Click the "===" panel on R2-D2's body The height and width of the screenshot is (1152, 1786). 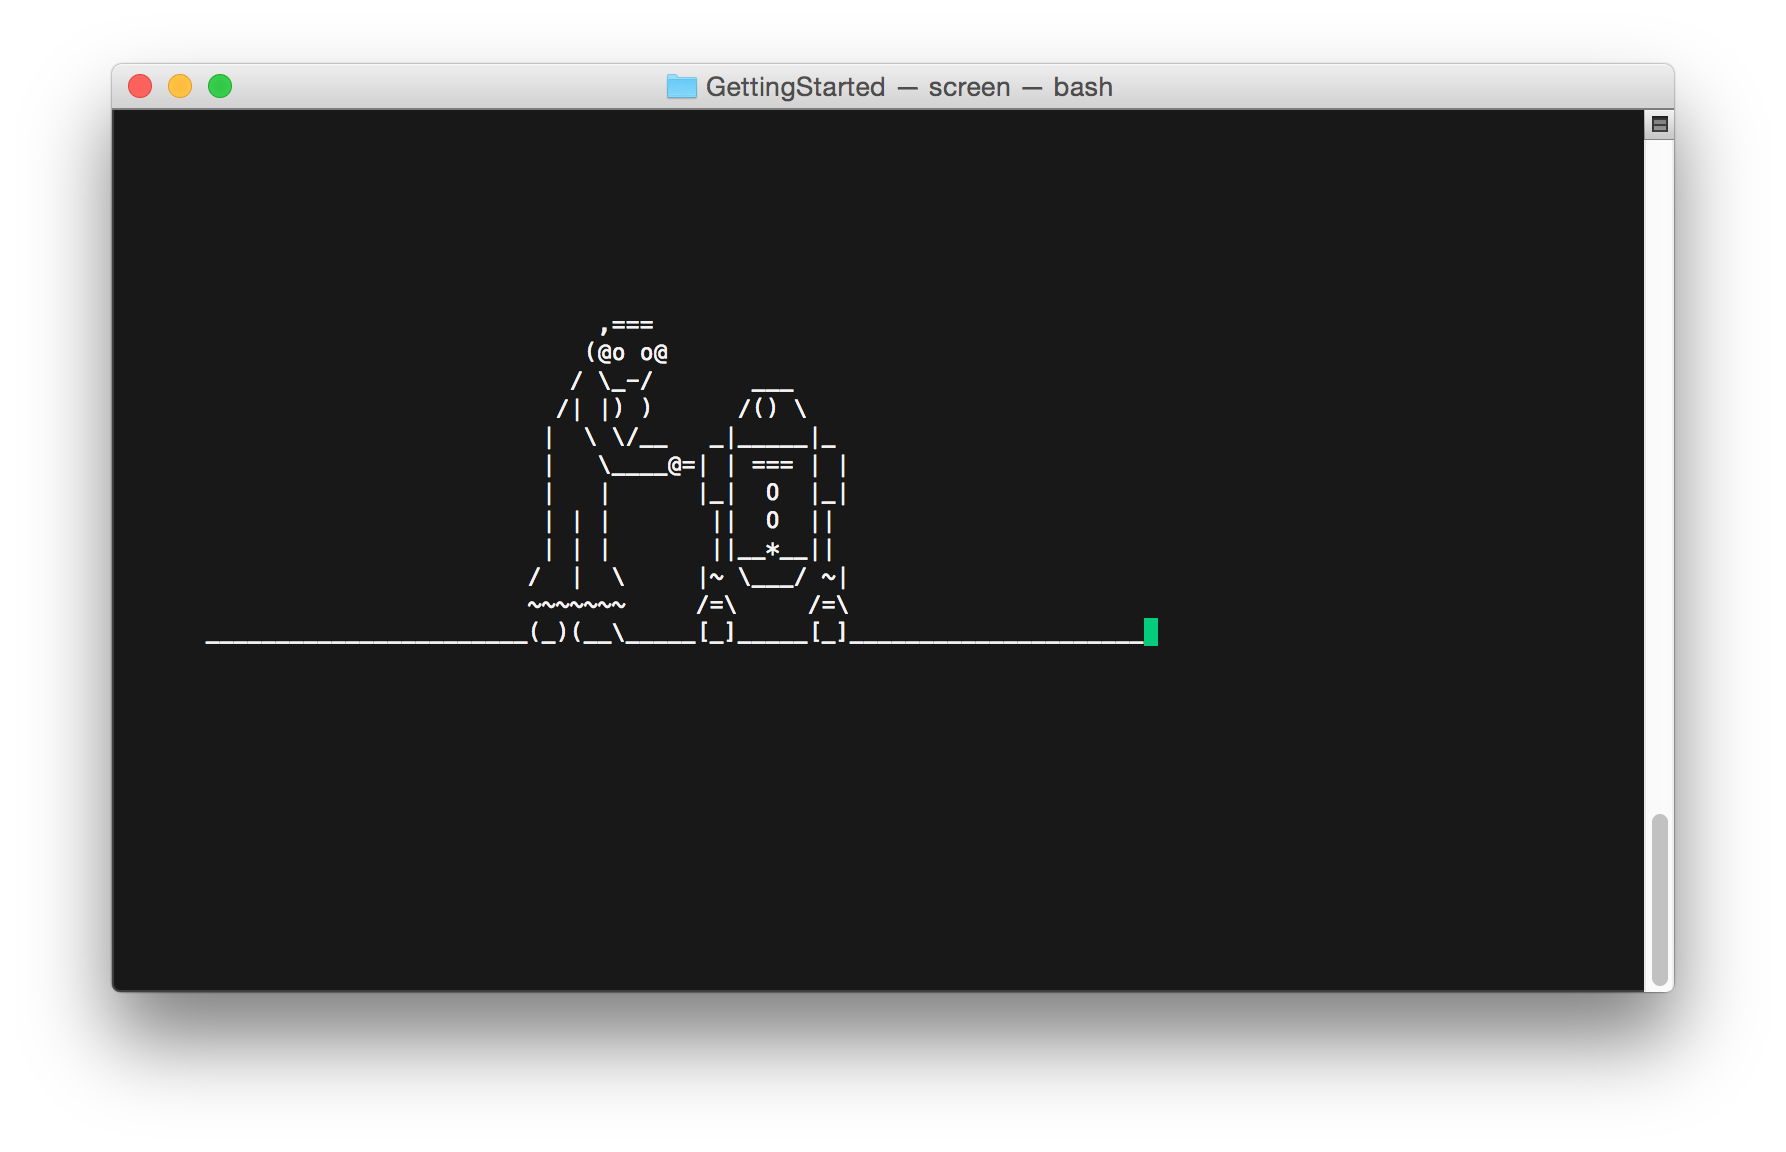pos(772,465)
